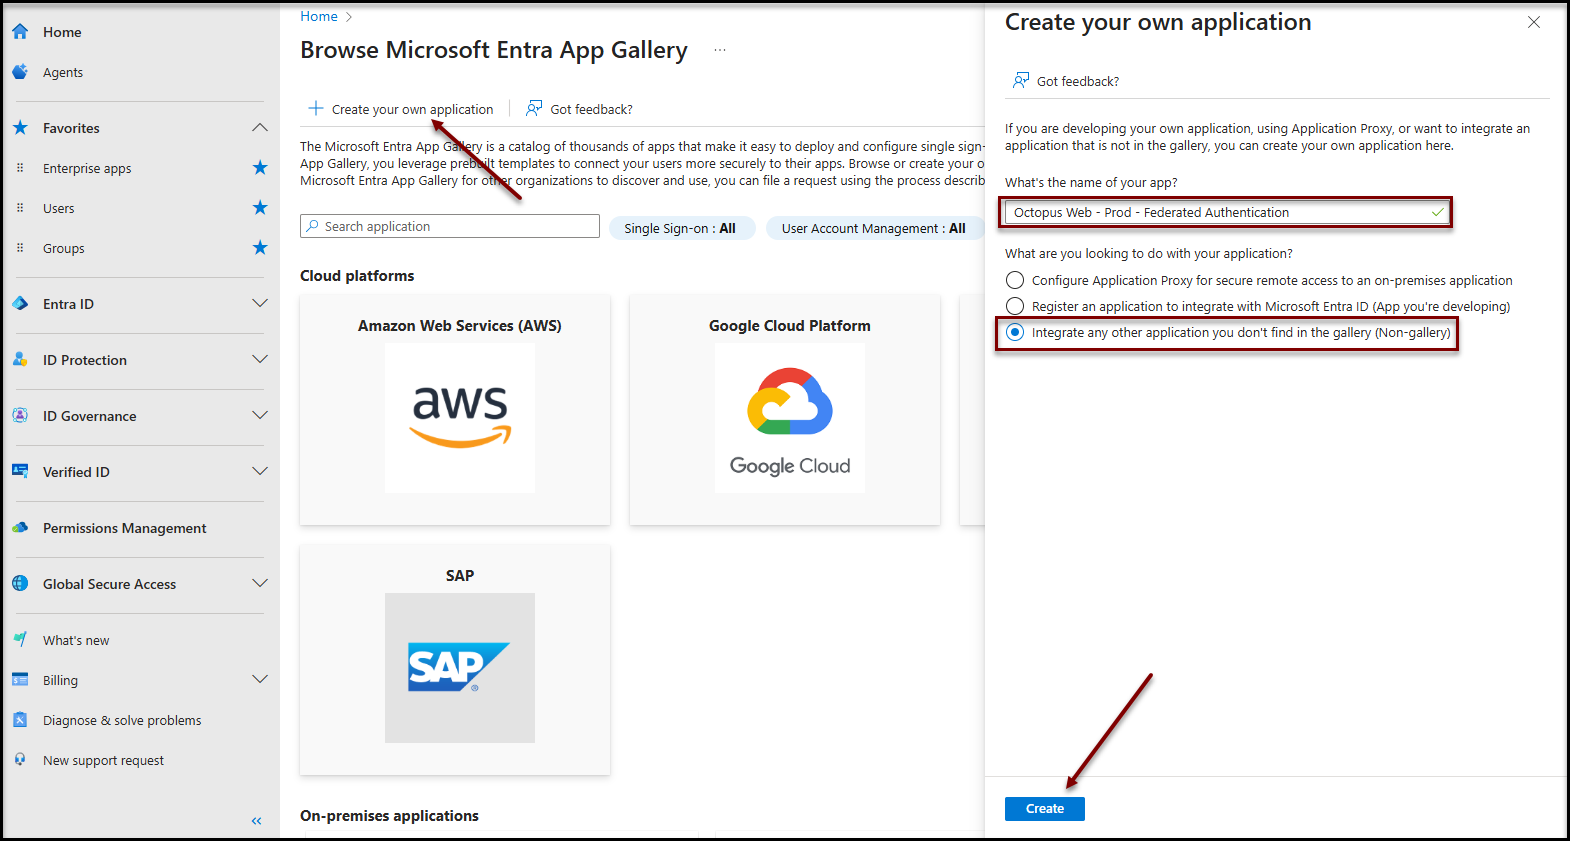
Task: Click the Diagnose & solve problems icon
Action: 20,720
